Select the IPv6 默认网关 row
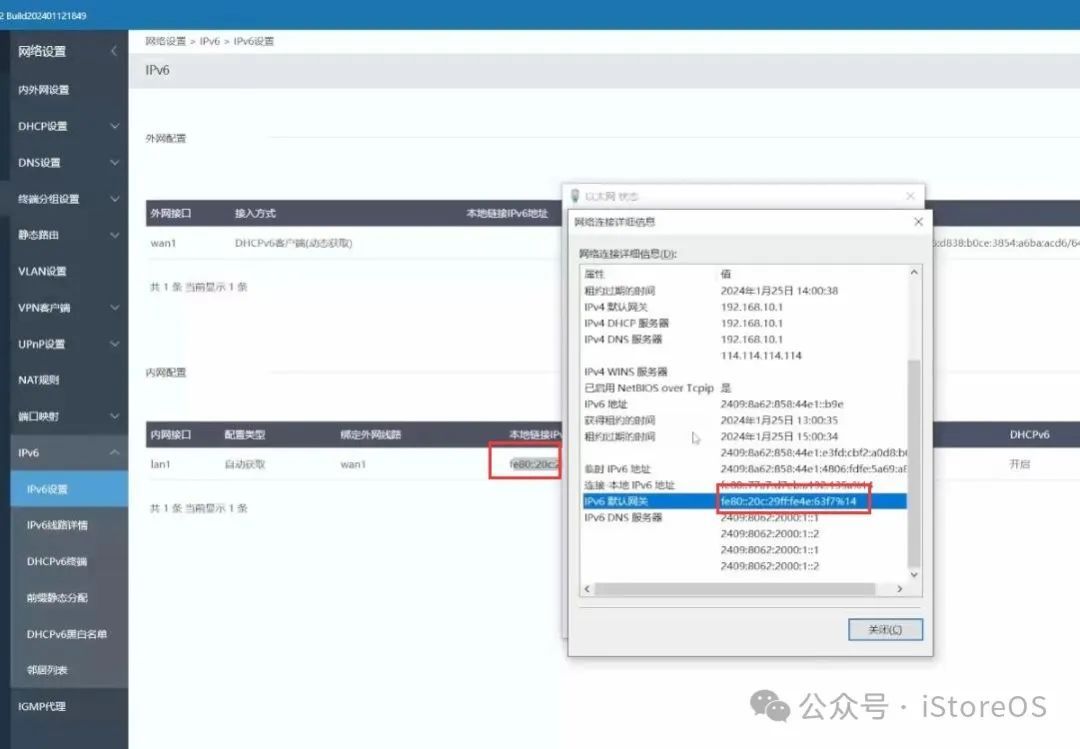This screenshot has width=1080, height=749. click(x=745, y=501)
